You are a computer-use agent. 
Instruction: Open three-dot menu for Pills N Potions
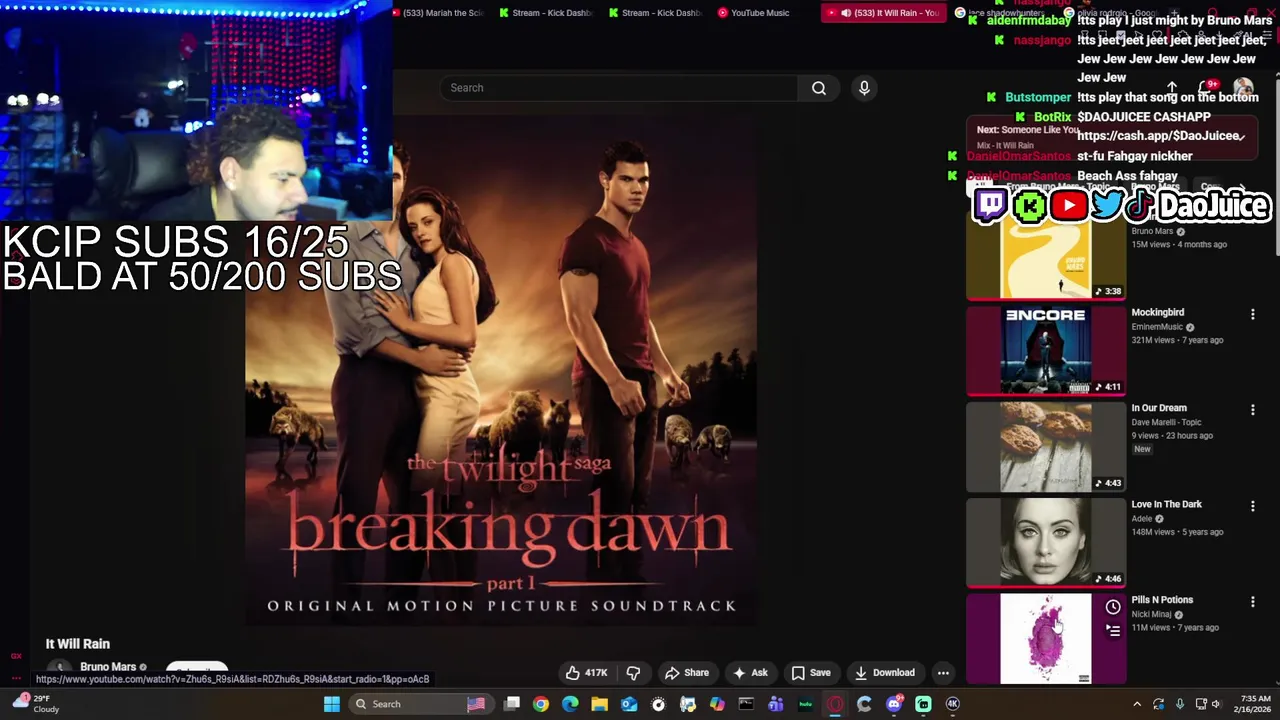click(1252, 602)
